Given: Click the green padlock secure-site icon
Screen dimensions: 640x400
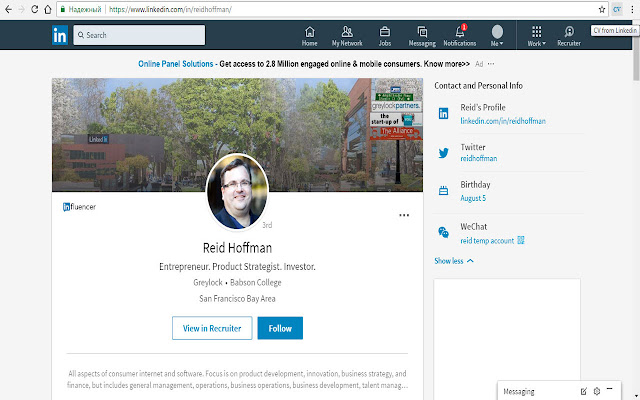Looking at the screenshot, I should coord(63,9).
